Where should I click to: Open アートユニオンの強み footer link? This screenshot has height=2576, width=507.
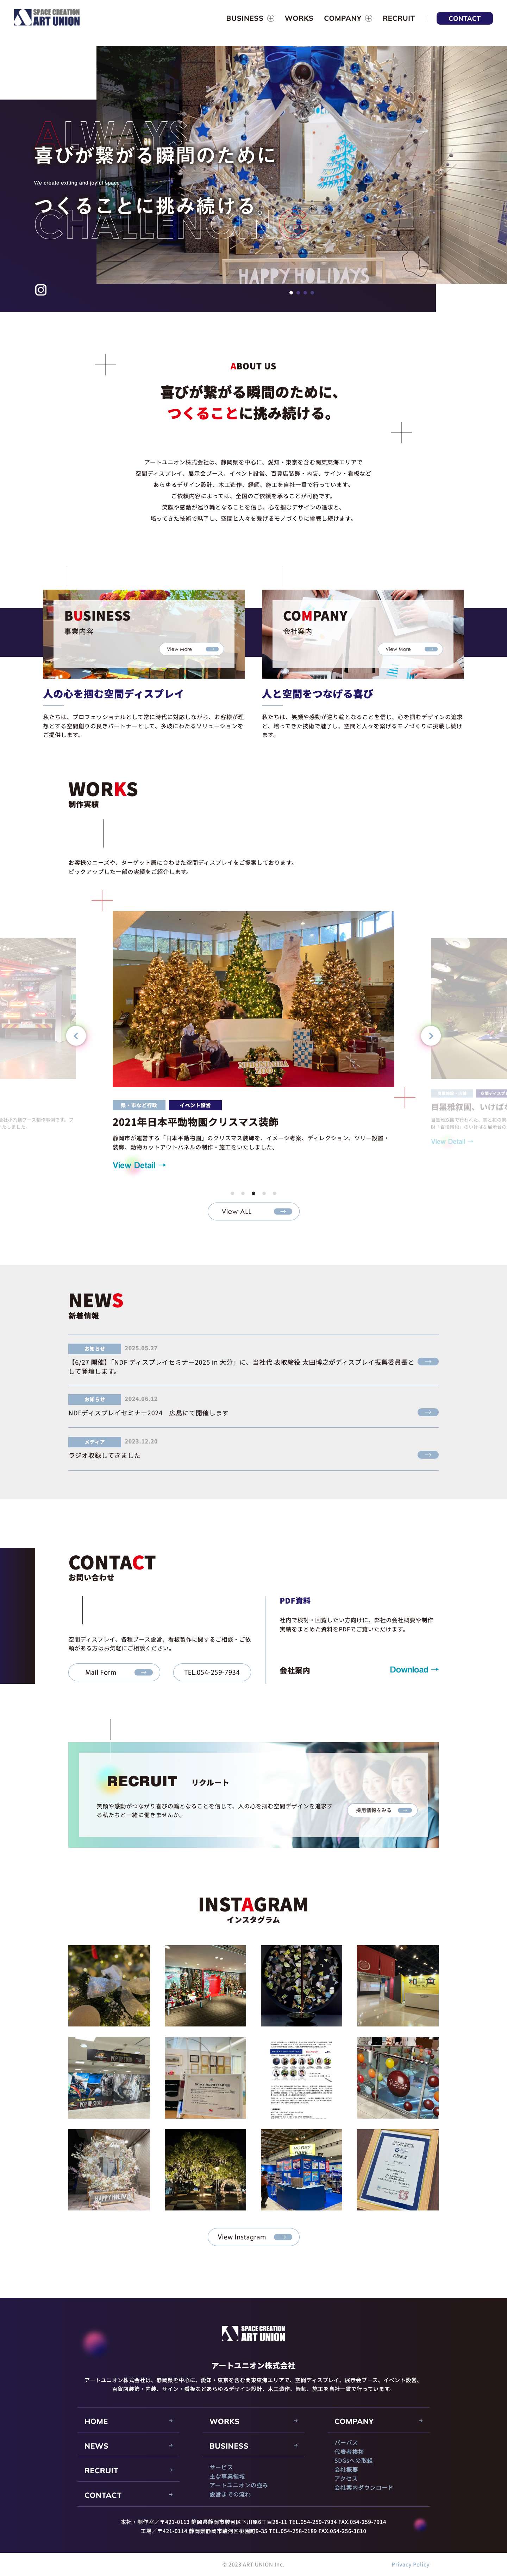239,2485
